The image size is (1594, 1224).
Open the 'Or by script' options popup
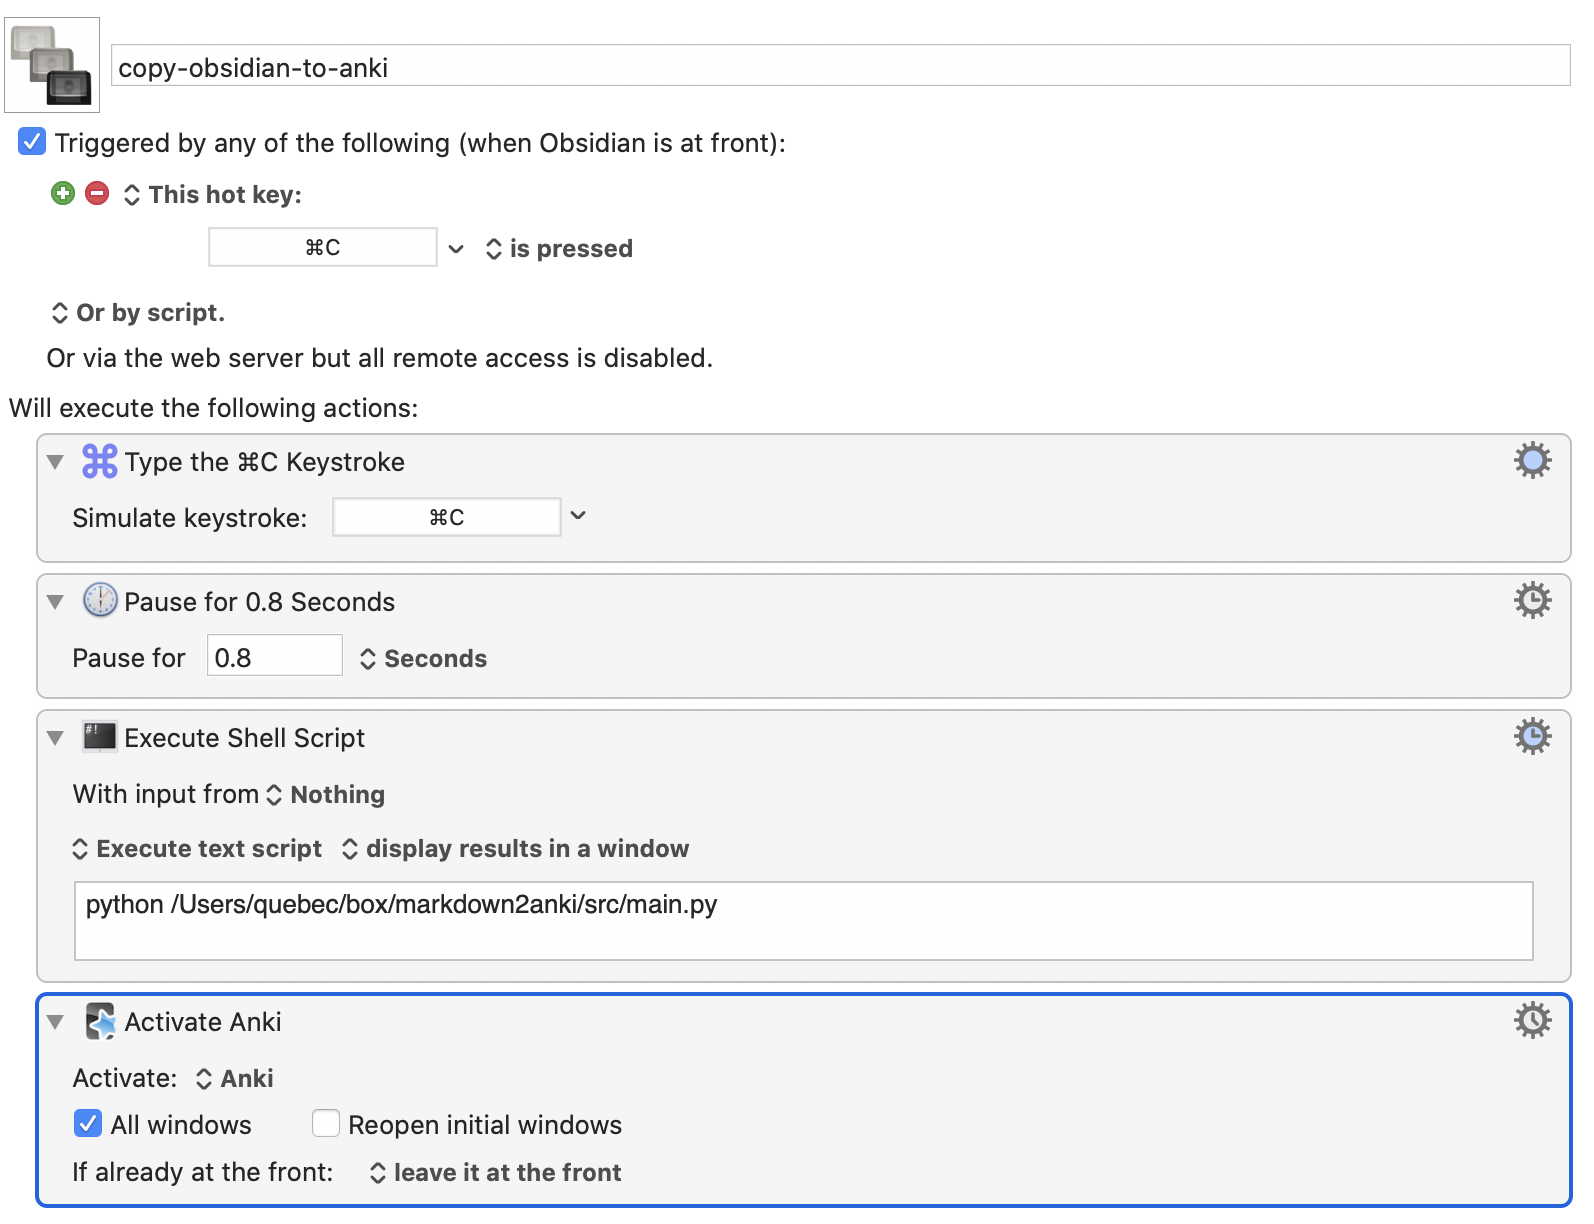click(x=138, y=313)
